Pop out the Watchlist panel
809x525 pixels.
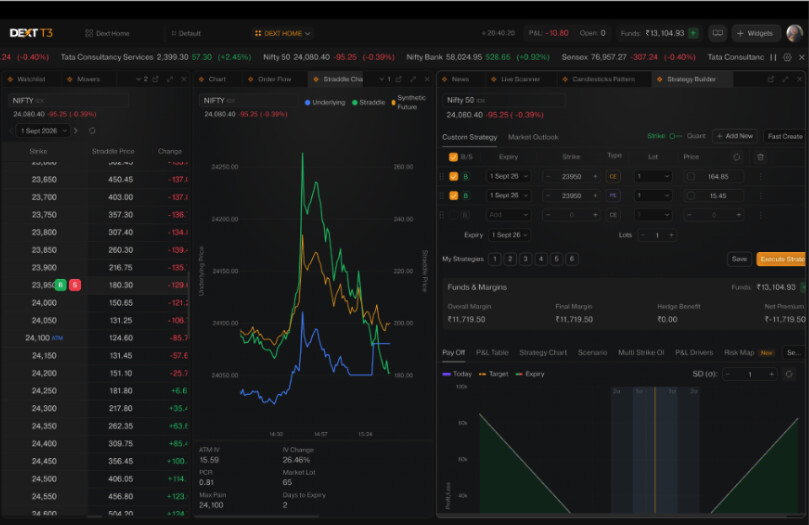point(155,79)
